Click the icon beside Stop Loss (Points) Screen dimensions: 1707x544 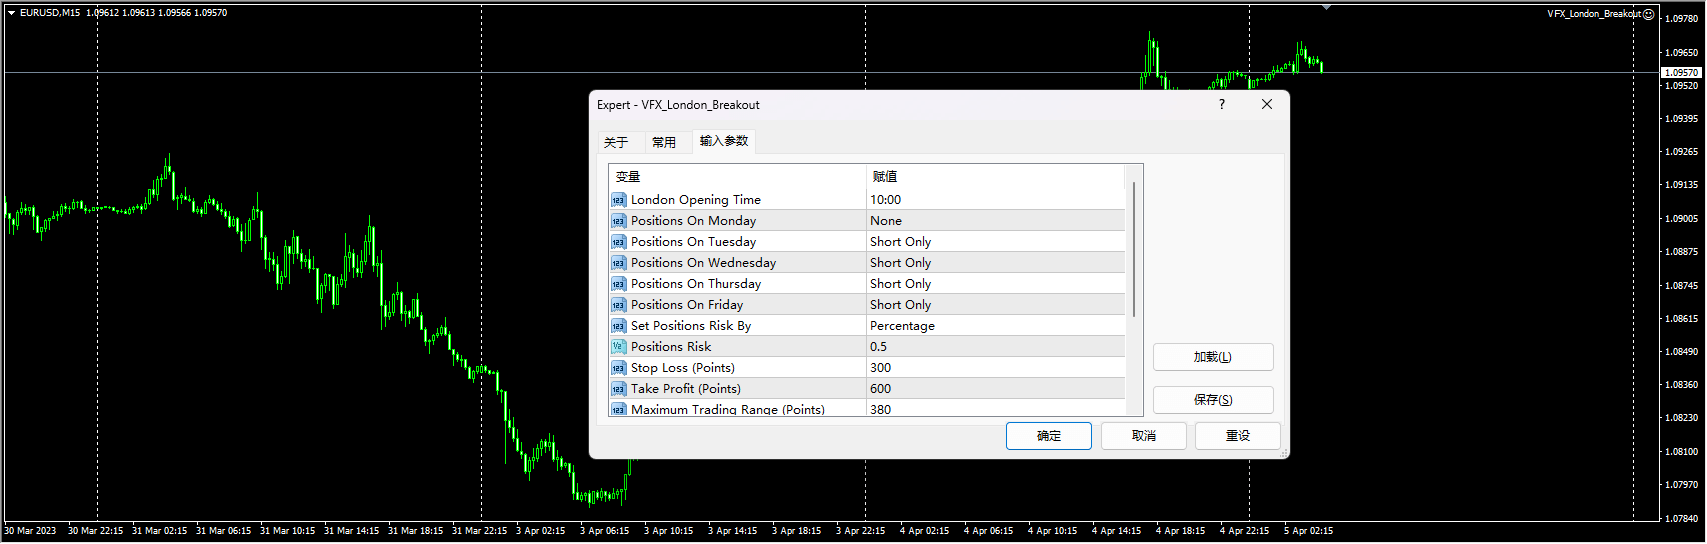pos(618,368)
